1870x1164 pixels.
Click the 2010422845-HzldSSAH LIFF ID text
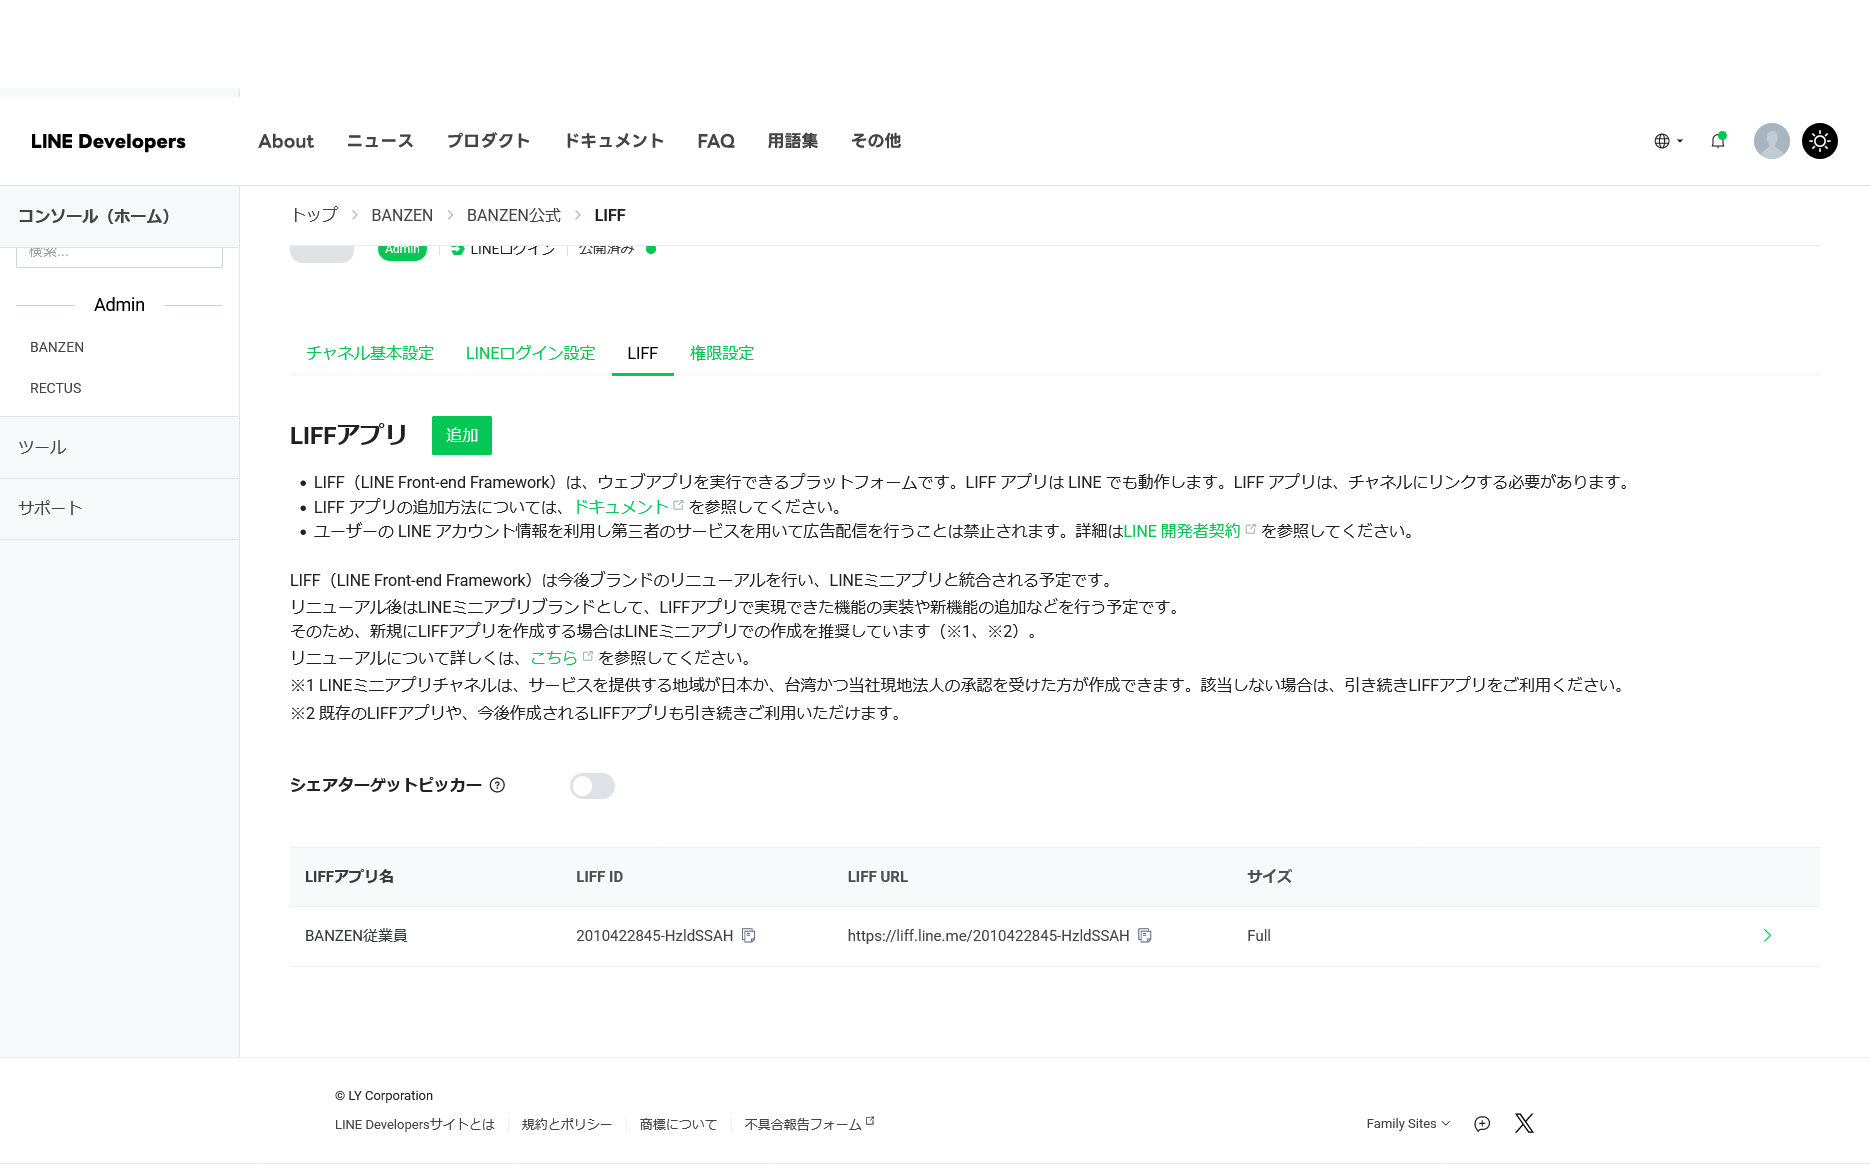[654, 936]
